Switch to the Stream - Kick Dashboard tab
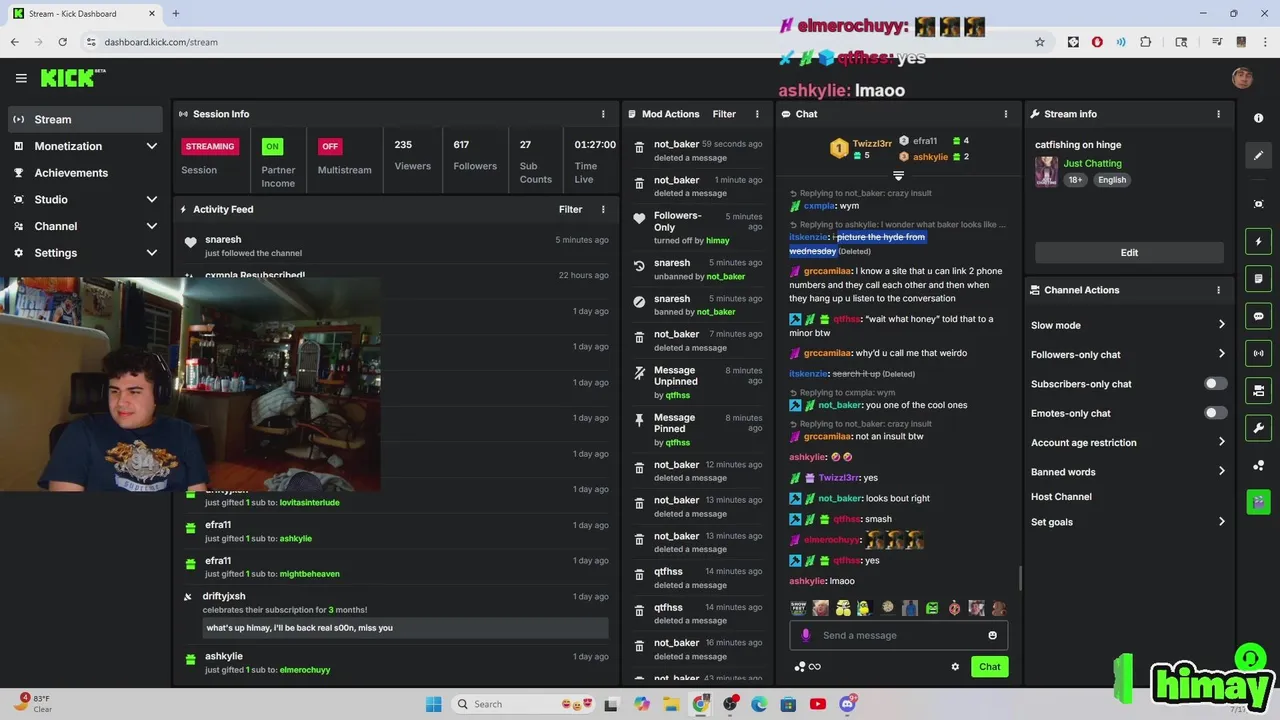The height and width of the screenshot is (720, 1280). pyautogui.click(x=84, y=14)
